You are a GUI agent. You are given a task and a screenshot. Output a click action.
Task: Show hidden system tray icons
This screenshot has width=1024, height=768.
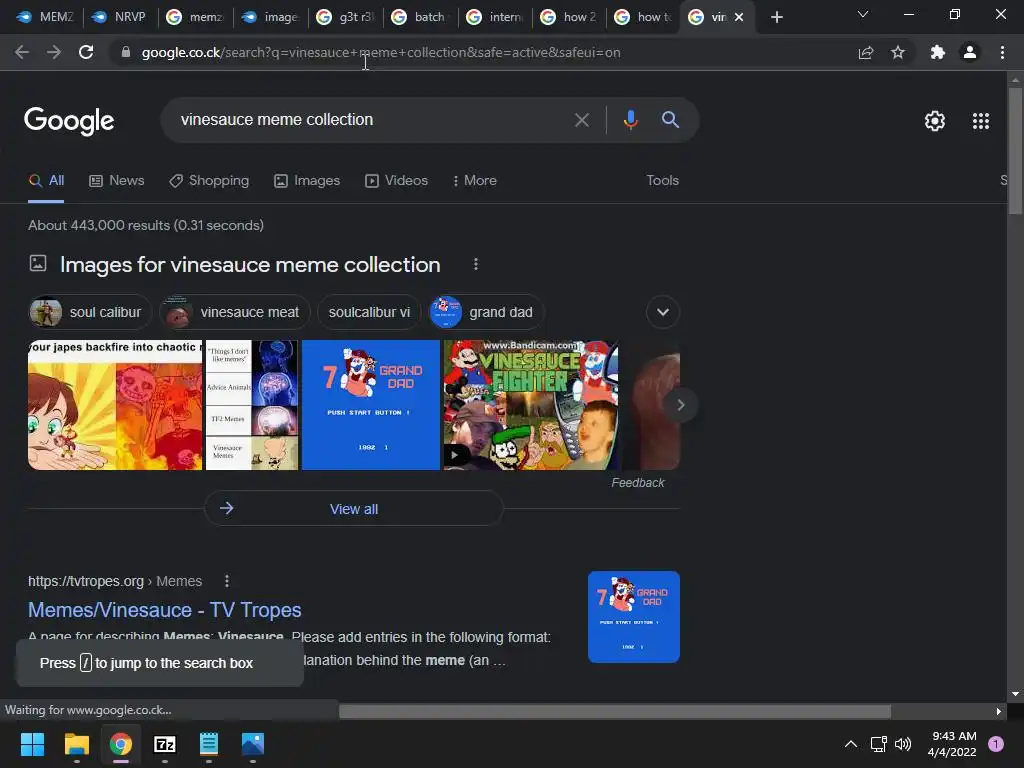[850, 744]
